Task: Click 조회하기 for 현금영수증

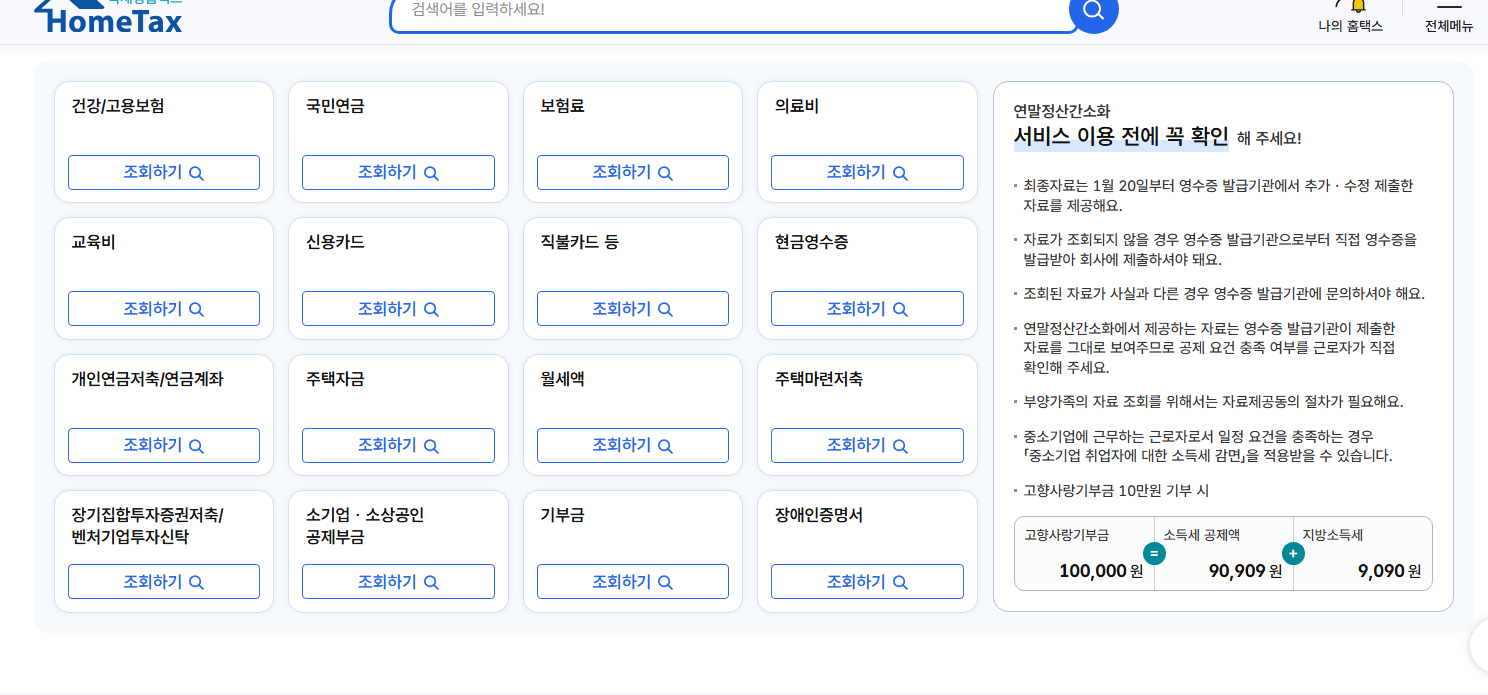Action: tap(866, 308)
